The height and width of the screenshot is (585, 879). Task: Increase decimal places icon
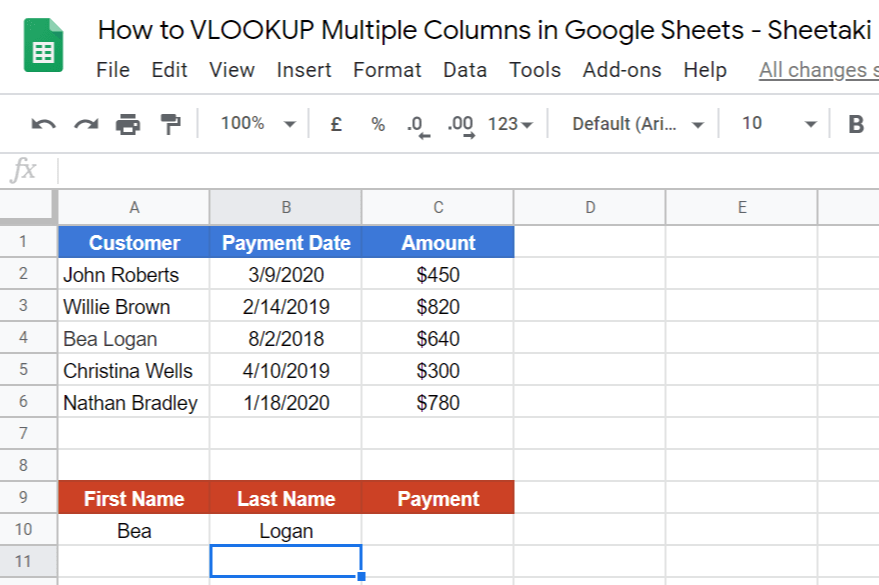coord(459,124)
